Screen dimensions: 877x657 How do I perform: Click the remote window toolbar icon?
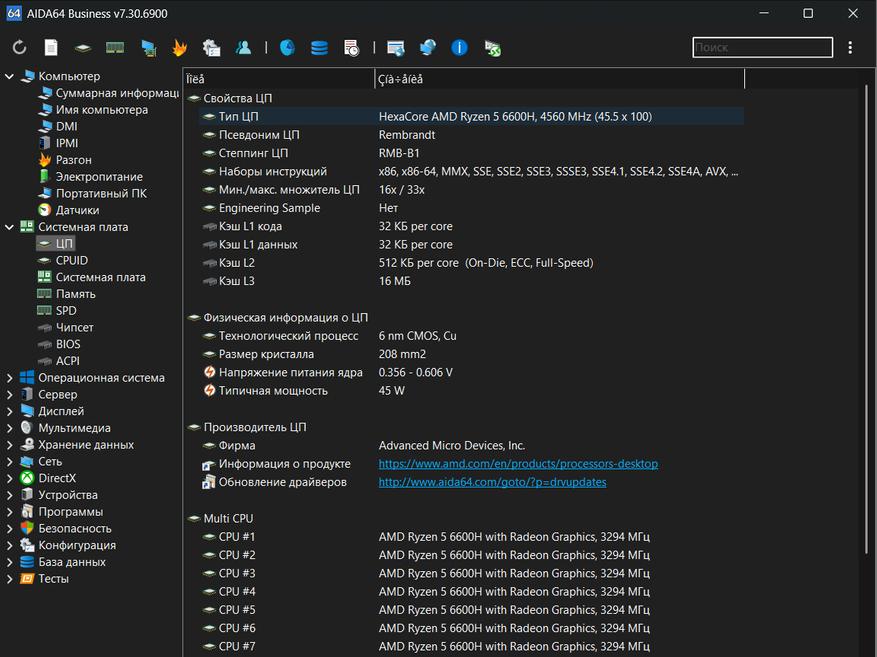click(x=395, y=48)
